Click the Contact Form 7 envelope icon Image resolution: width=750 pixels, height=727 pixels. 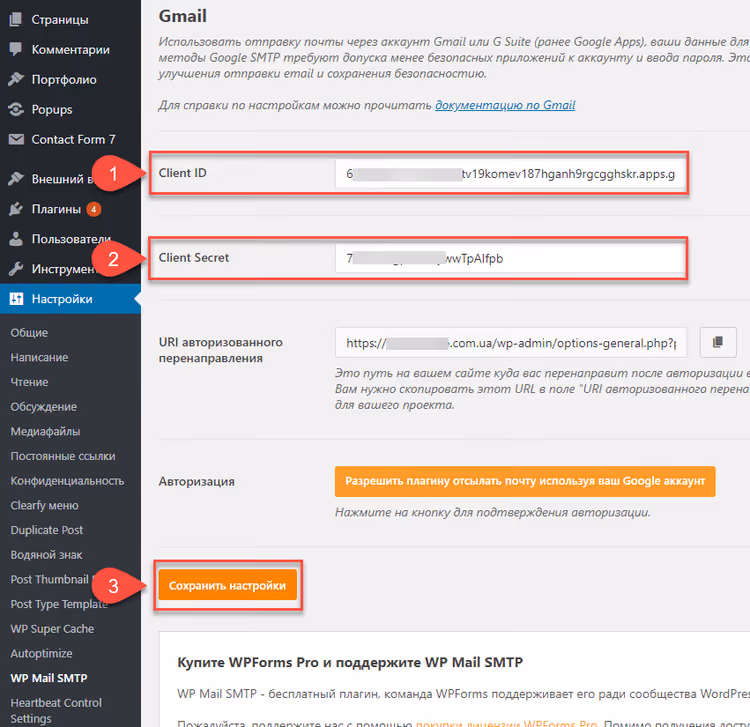[16, 139]
